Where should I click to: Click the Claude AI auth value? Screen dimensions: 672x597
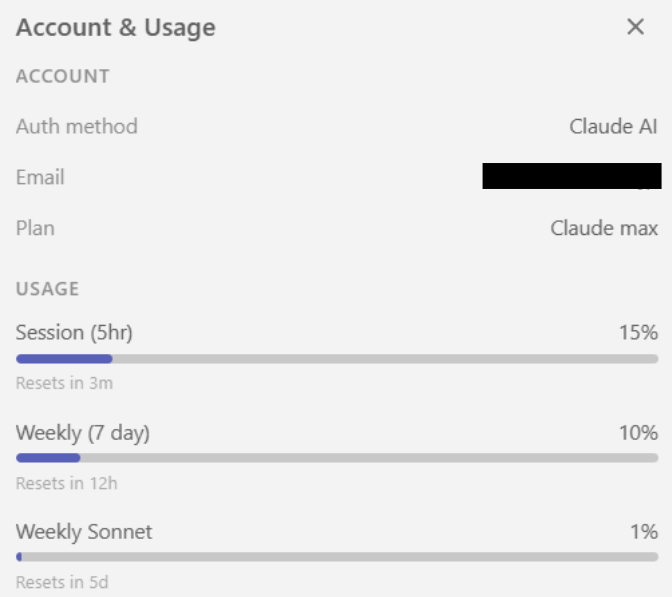coord(613,126)
